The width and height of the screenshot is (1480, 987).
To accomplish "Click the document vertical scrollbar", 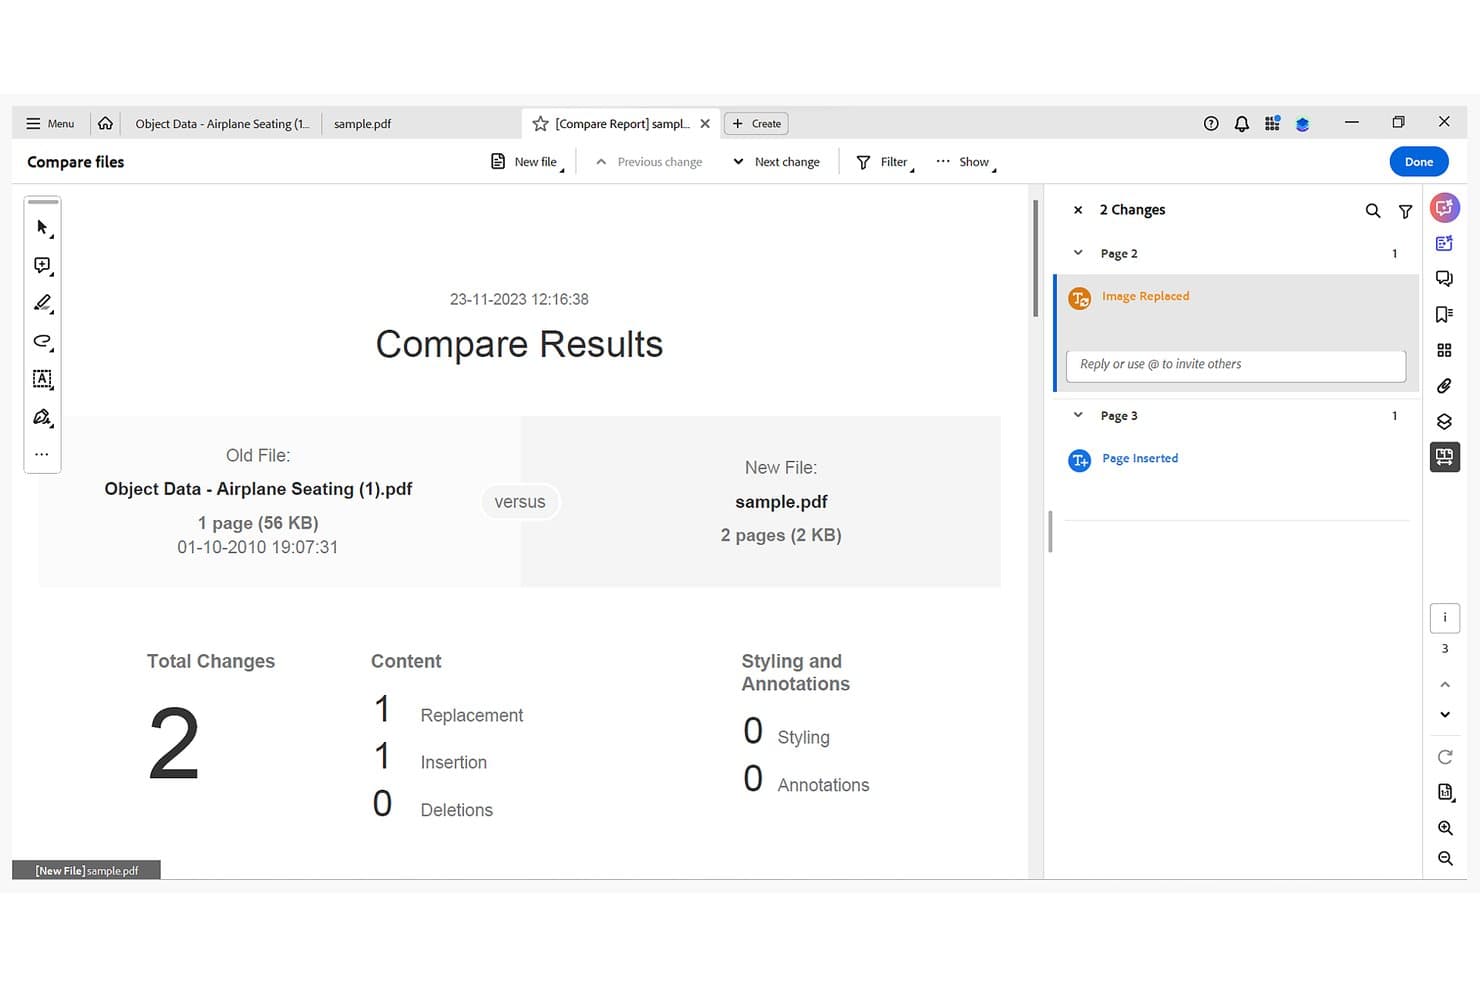I will [x=1035, y=258].
